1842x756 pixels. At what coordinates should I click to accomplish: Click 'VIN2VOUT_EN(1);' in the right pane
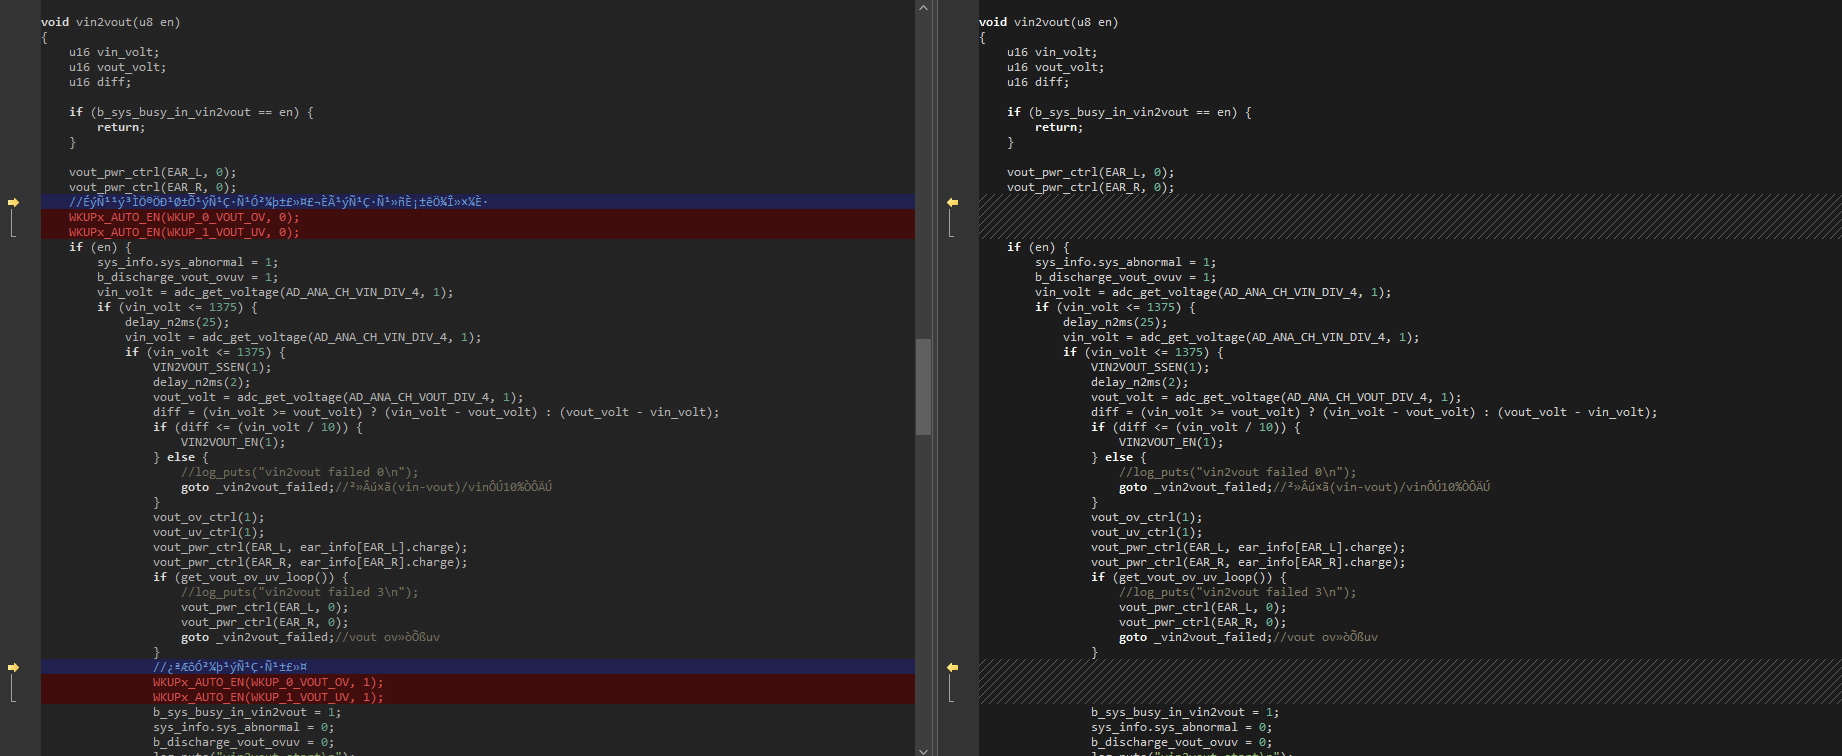coord(1171,442)
